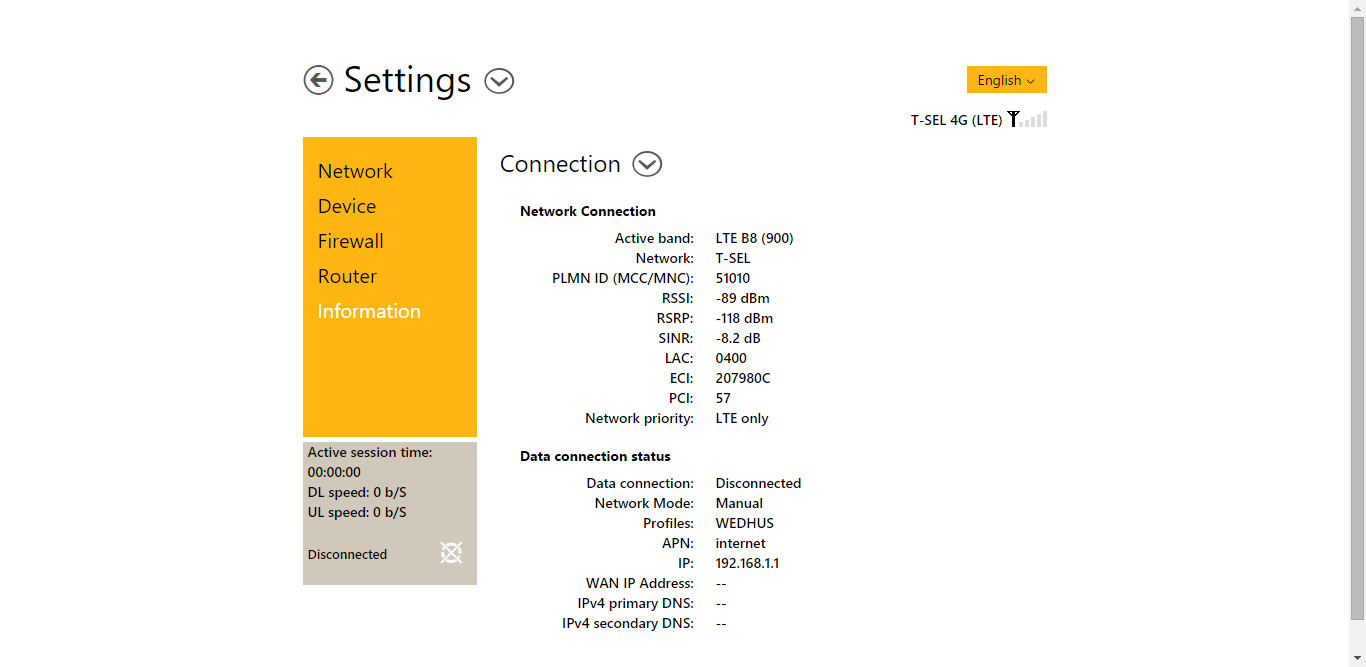Open the Network settings menu
Screen dimensions: 1366x667
[x=355, y=171]
